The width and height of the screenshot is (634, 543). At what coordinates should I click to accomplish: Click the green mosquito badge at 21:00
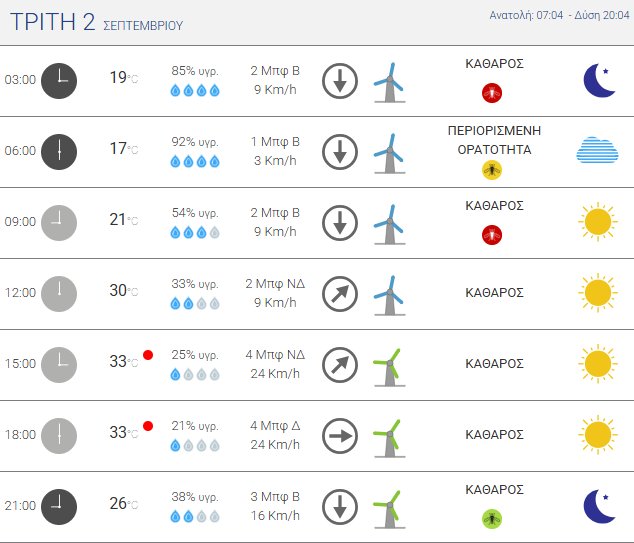coord(491,518)
